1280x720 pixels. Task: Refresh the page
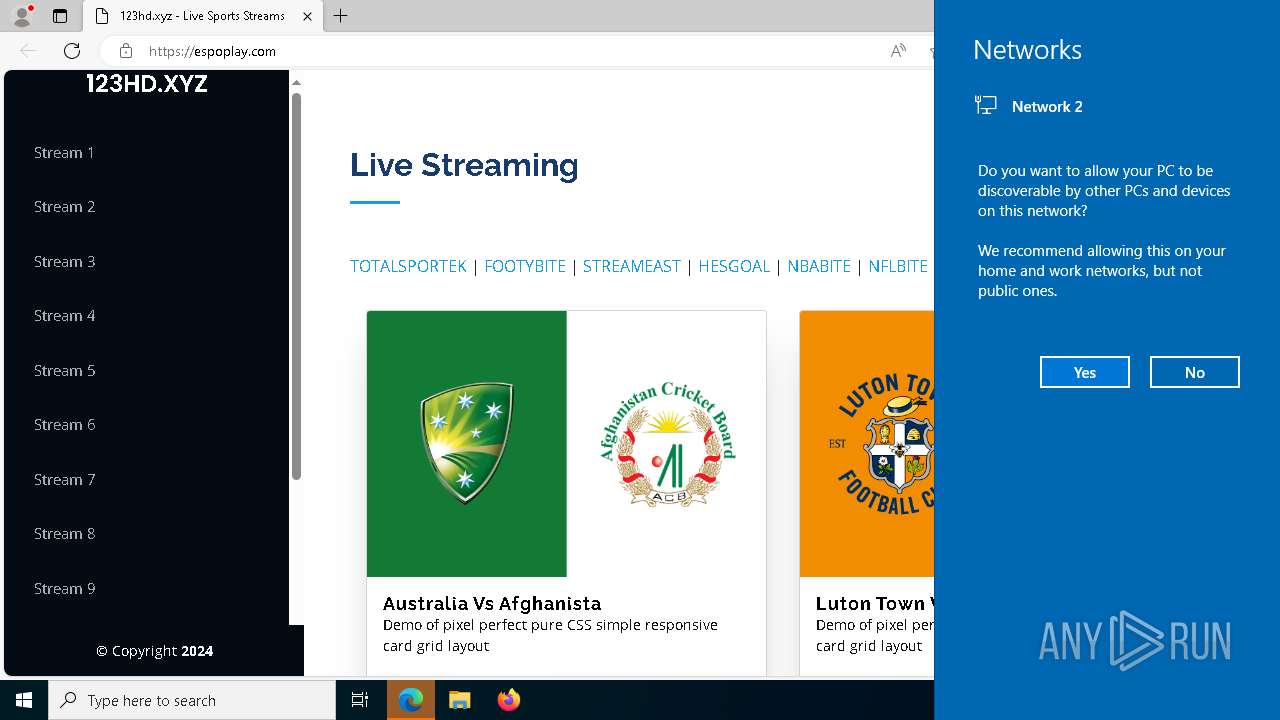(72, 51)
